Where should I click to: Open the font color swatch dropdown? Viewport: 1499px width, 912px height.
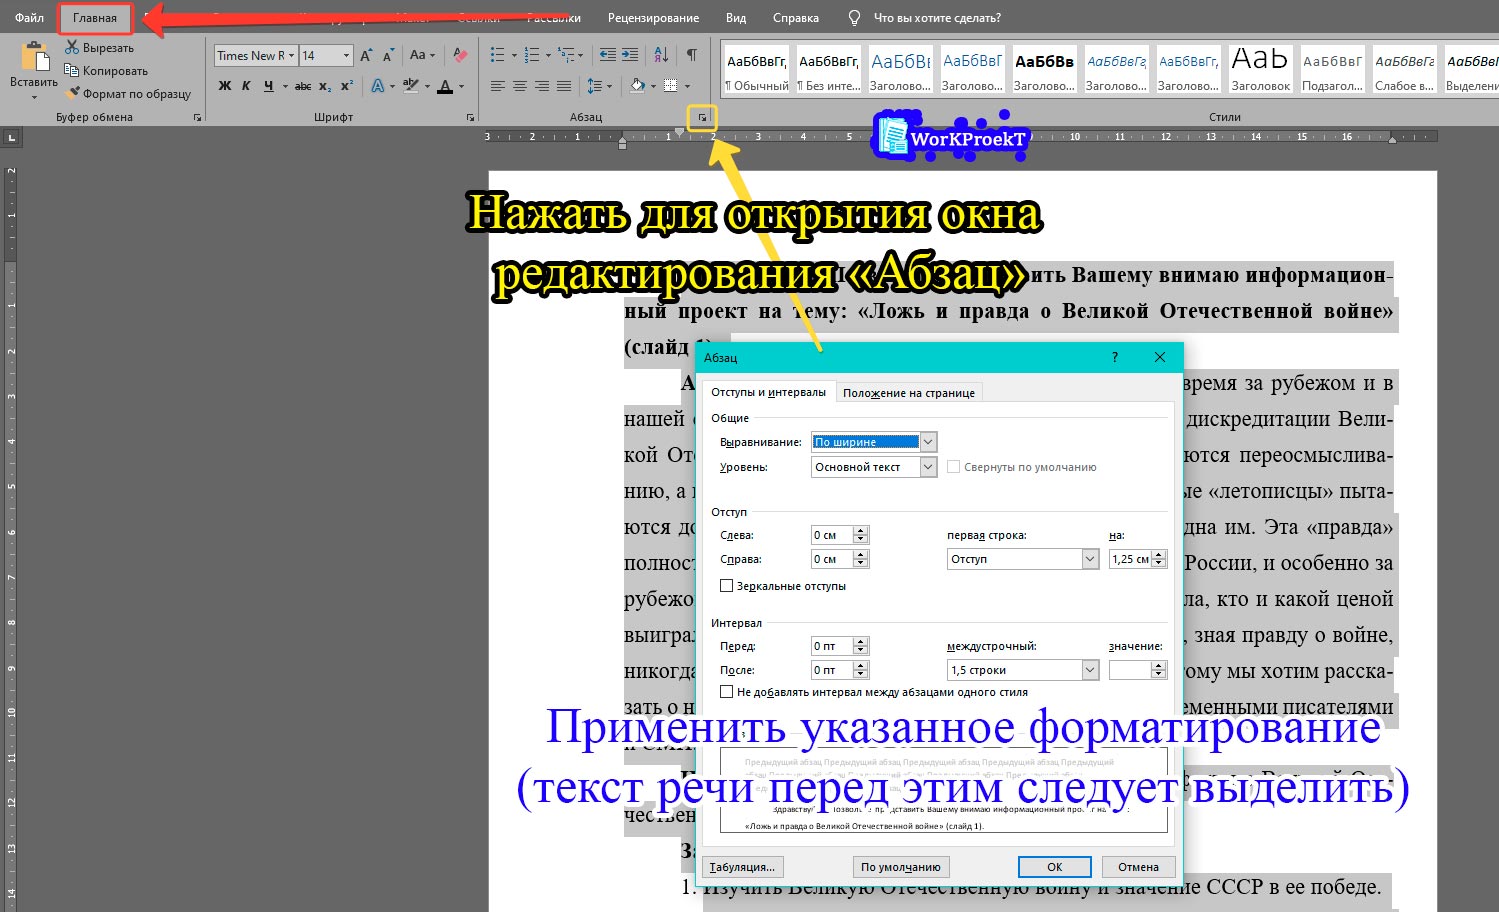[x=459, y=87]
